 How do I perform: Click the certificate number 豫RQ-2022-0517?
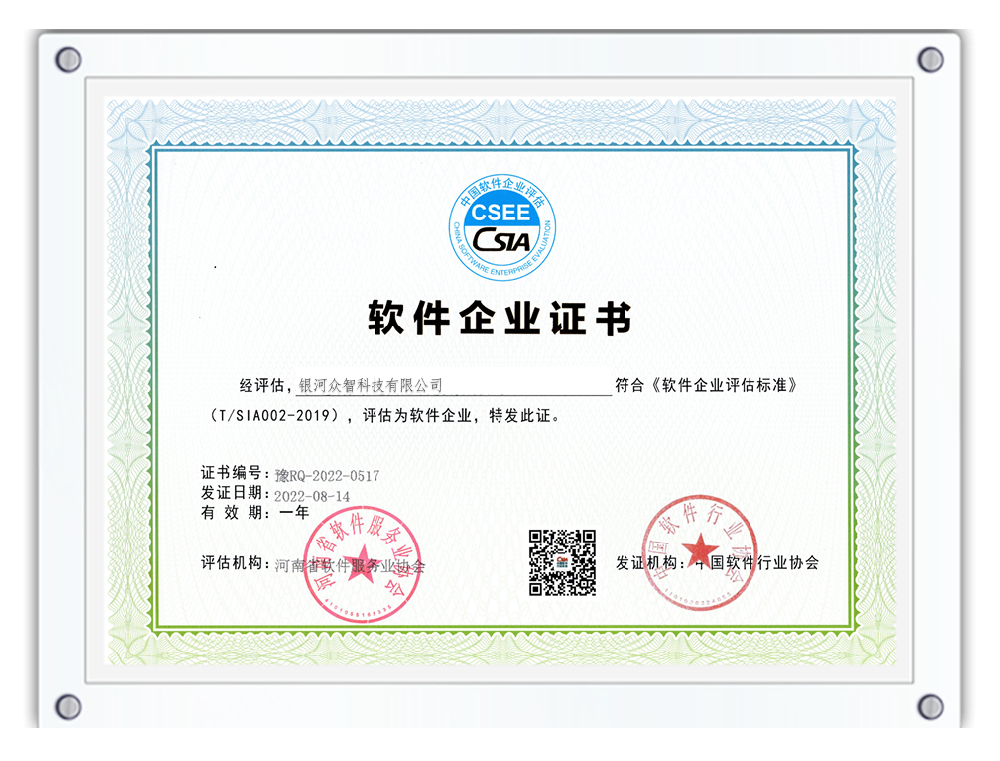[327, 476]
